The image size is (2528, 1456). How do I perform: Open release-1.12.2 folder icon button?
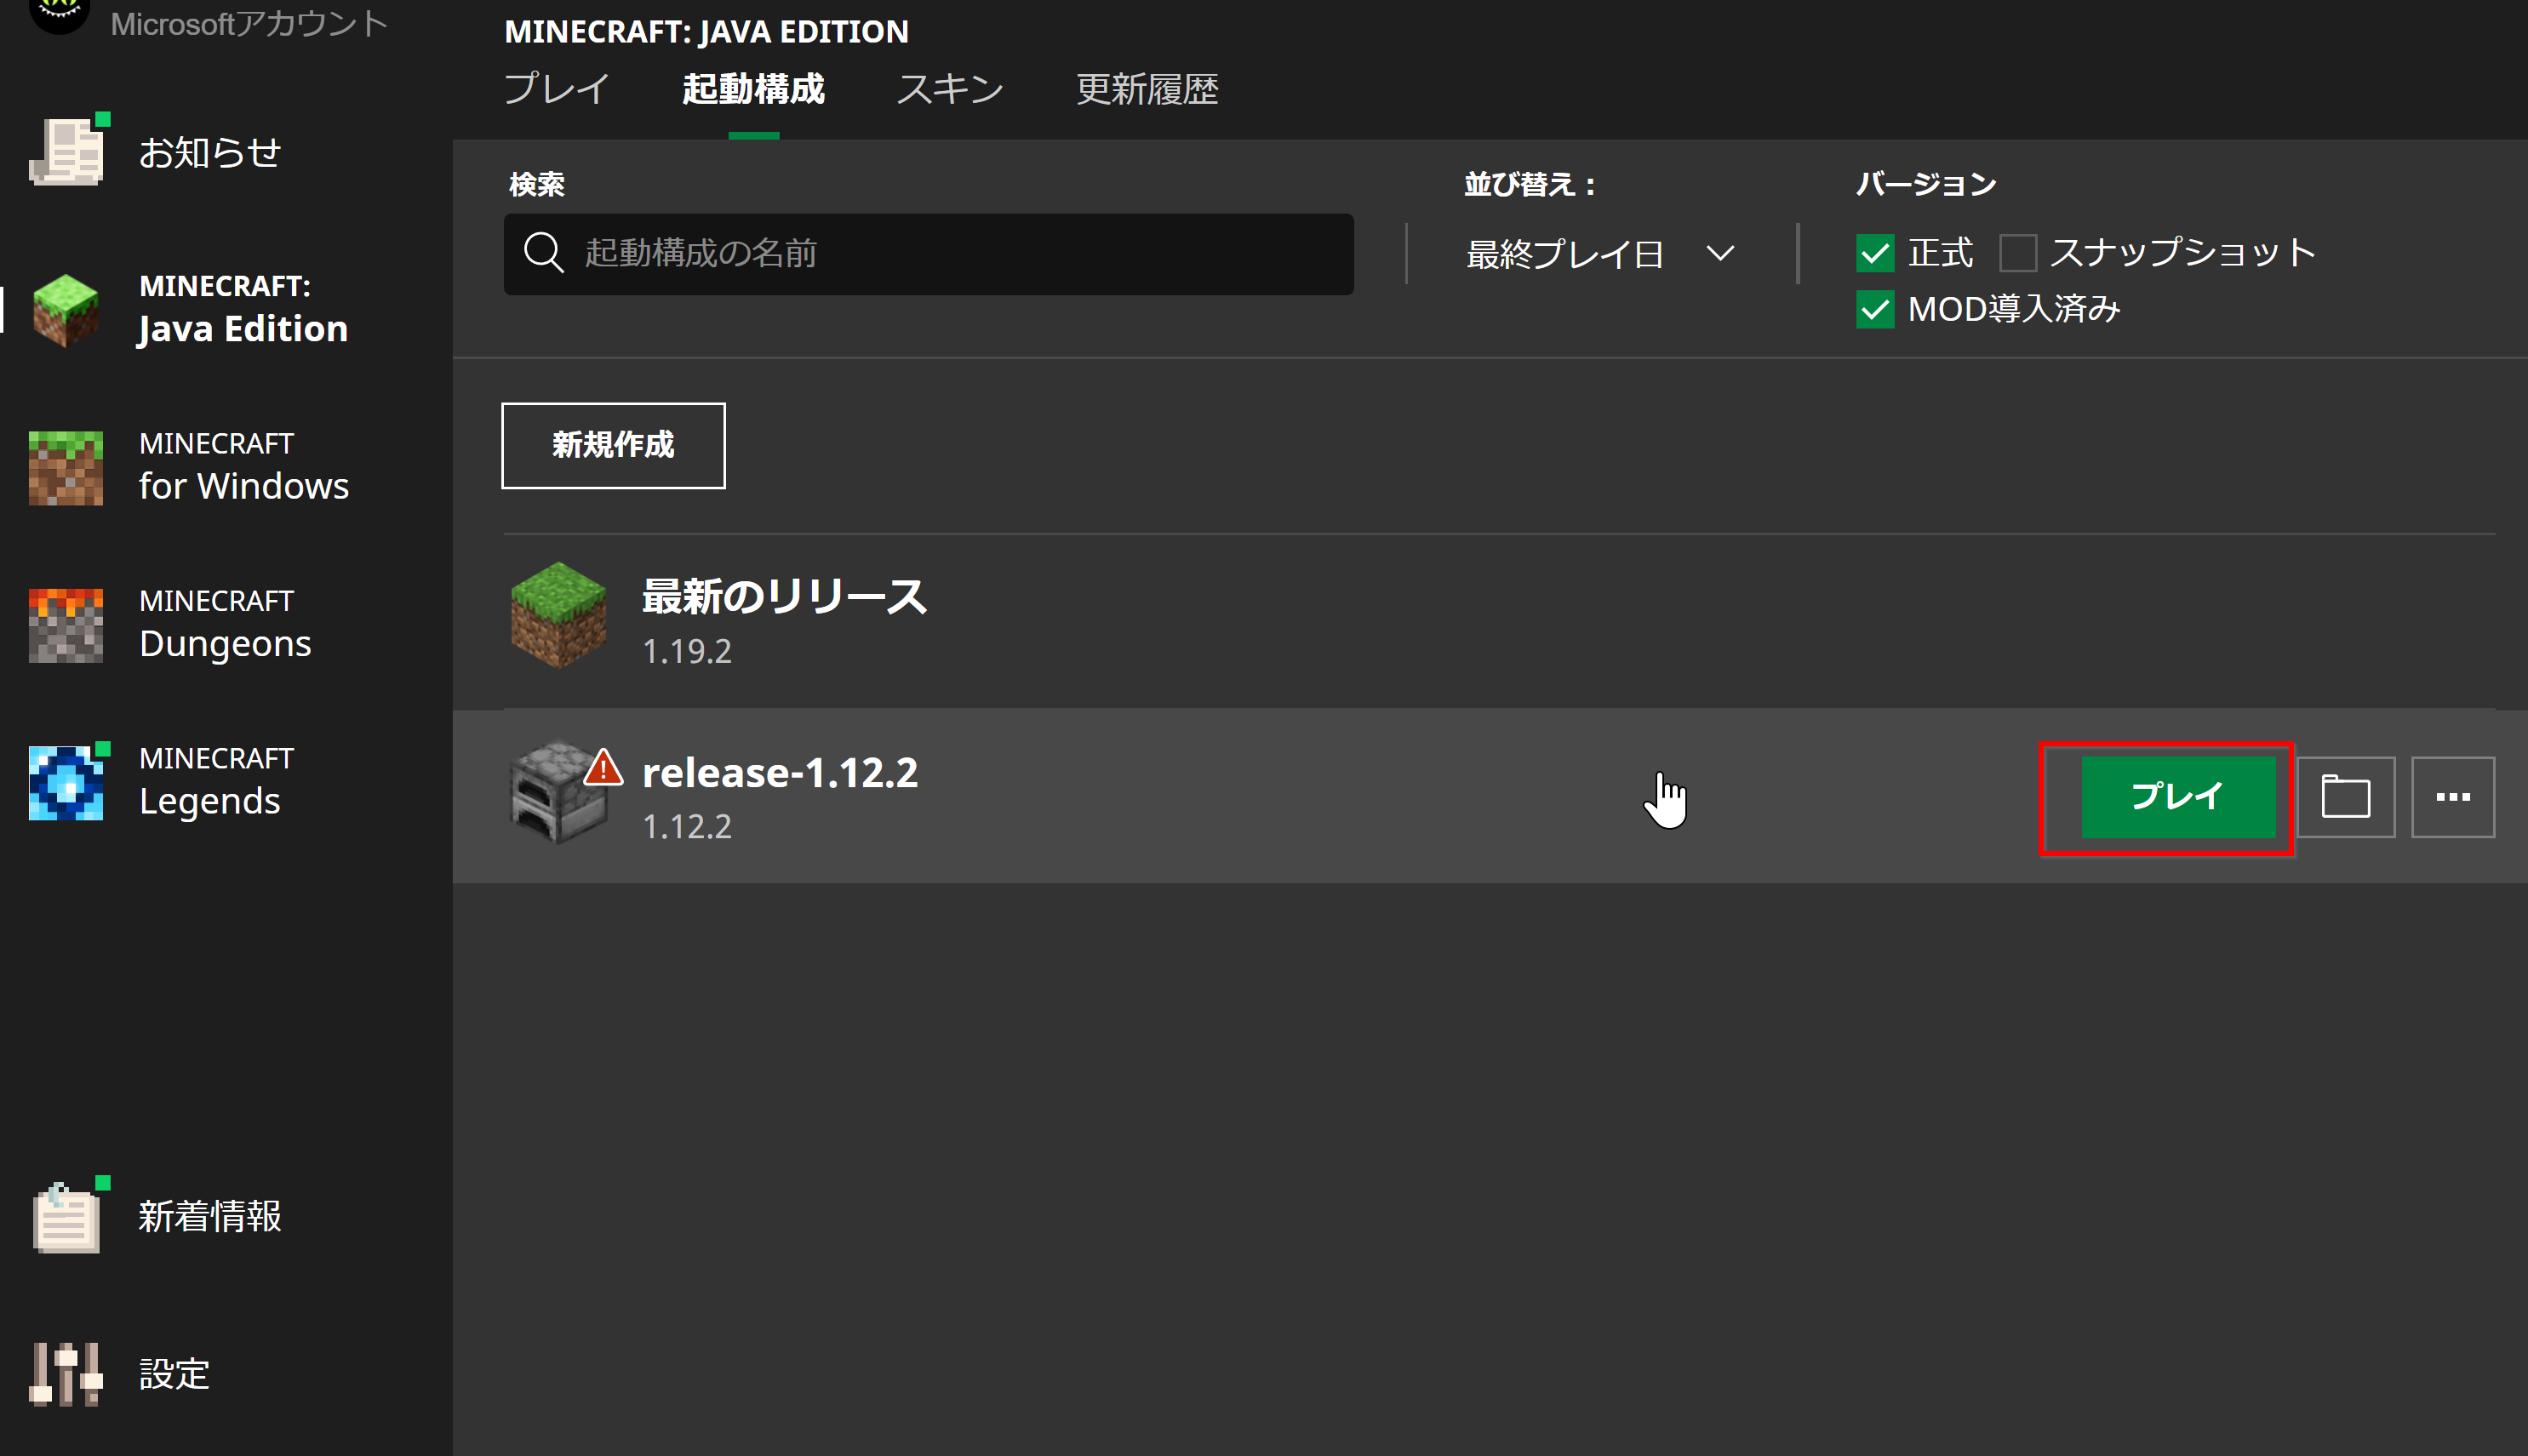point(2345,797)
